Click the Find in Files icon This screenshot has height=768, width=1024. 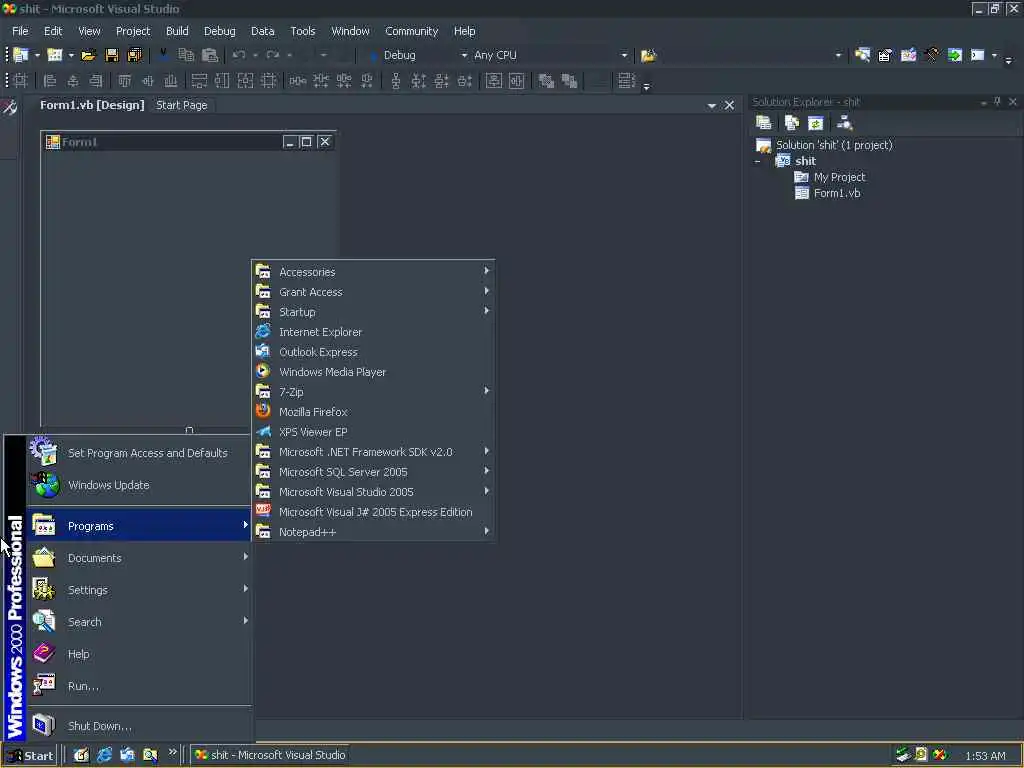[x=648, y=56]
